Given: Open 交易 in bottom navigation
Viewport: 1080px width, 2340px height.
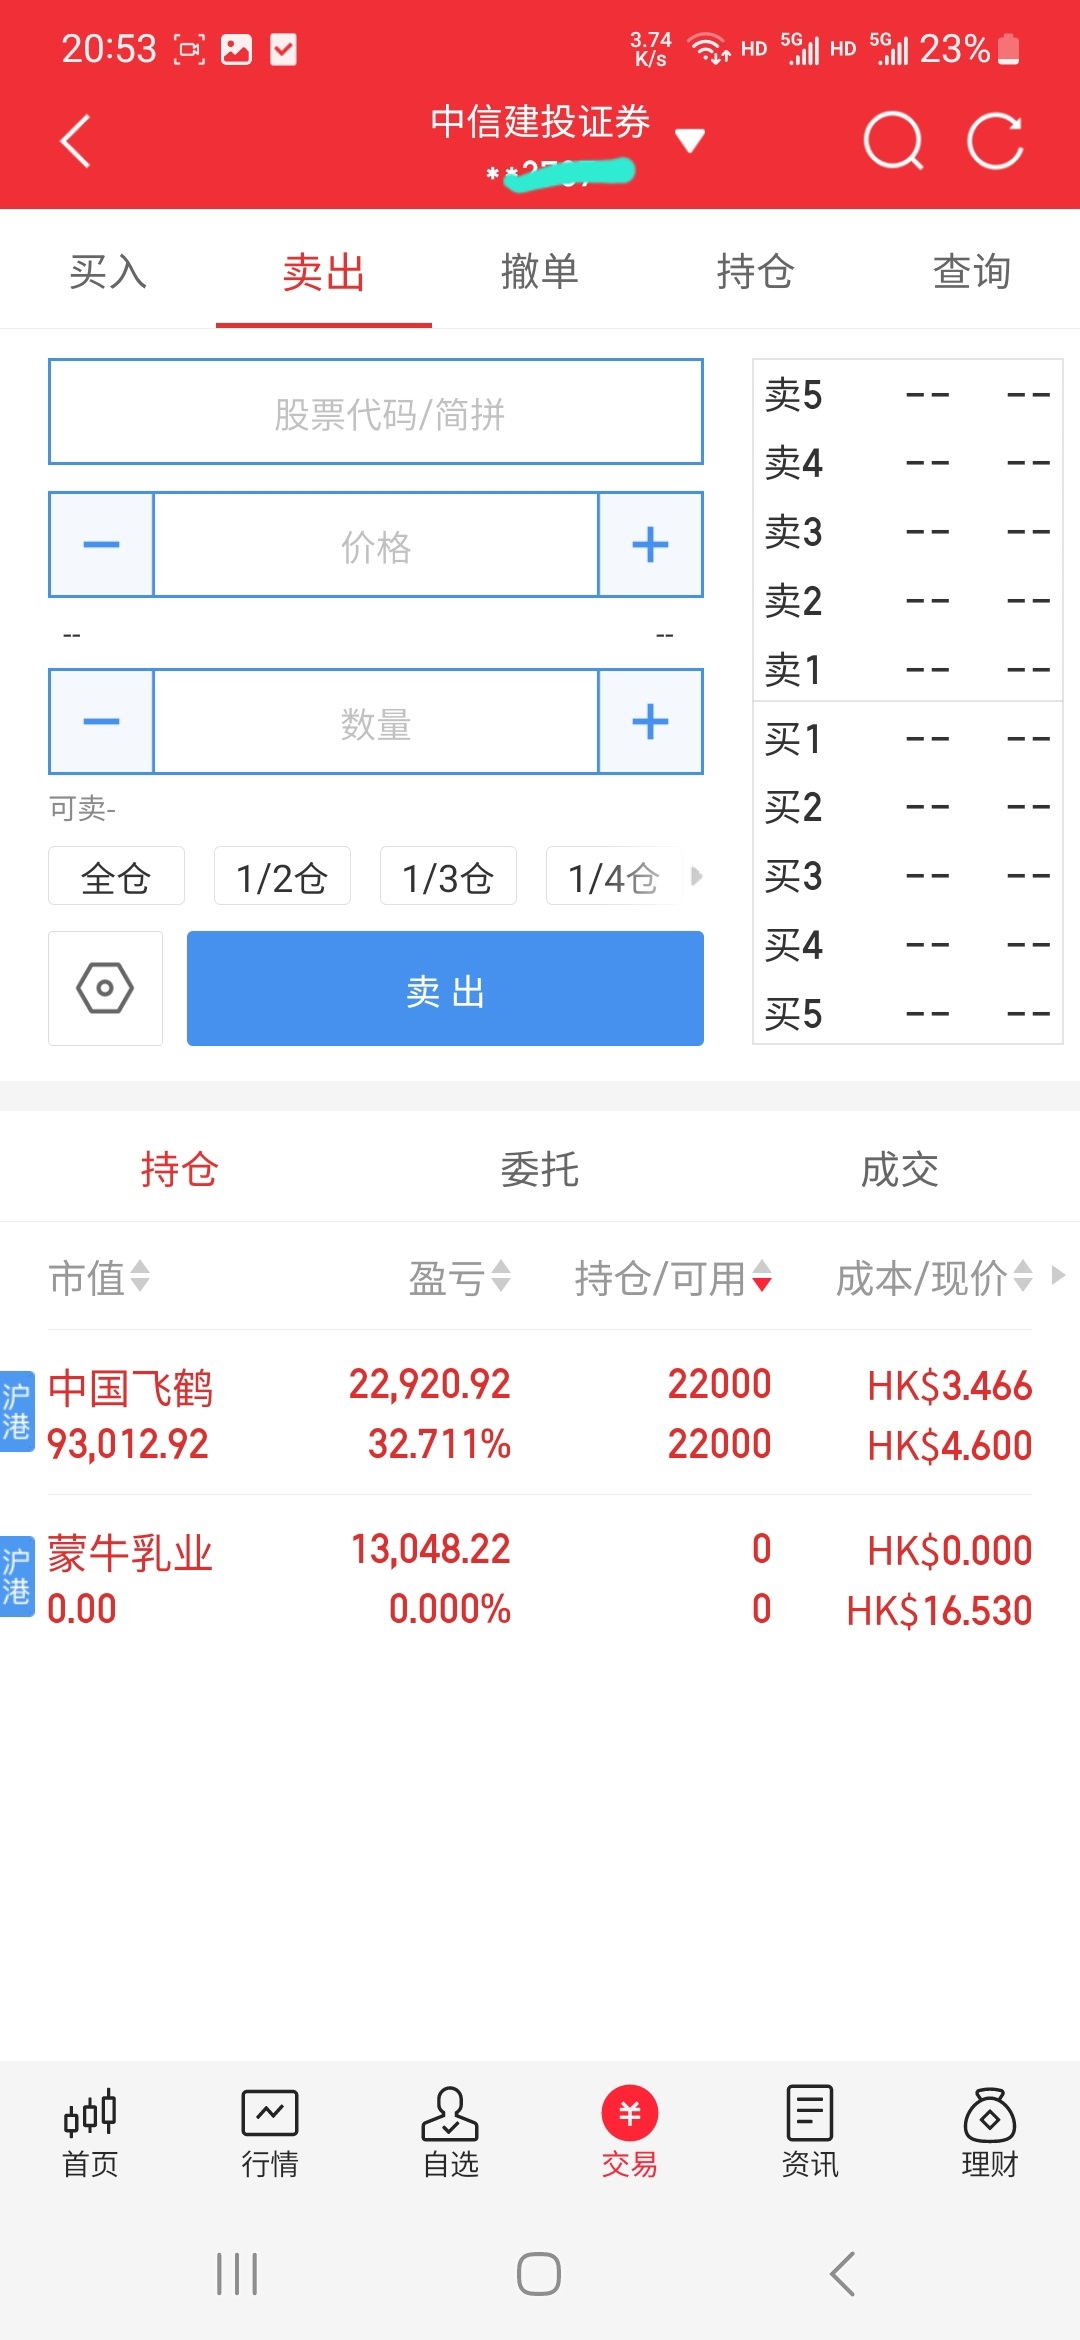Looking at the screenshot, I should click(630, 2134).
